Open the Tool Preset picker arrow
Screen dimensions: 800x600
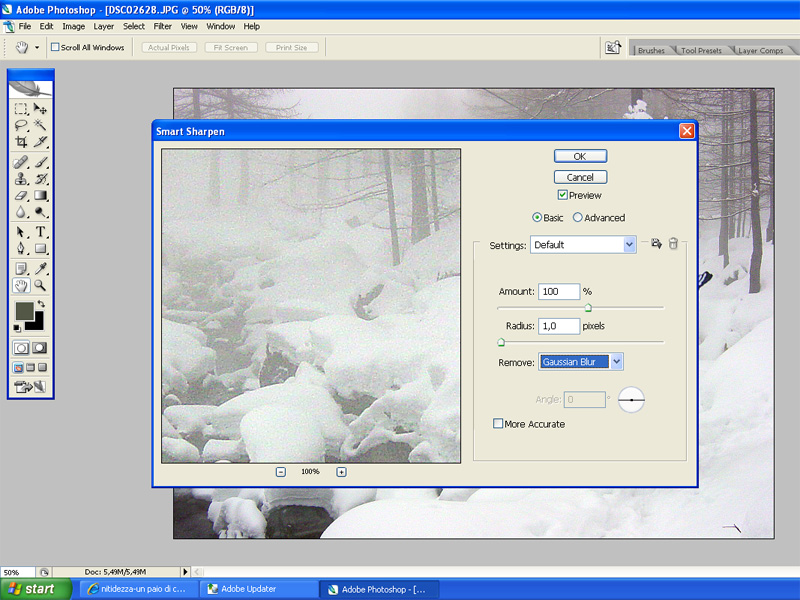38,47
